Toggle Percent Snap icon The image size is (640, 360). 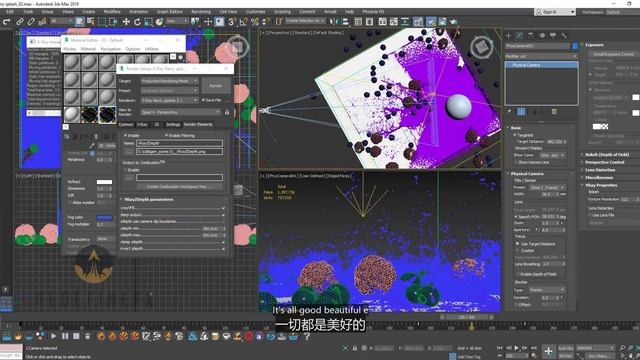coord(255,22)
